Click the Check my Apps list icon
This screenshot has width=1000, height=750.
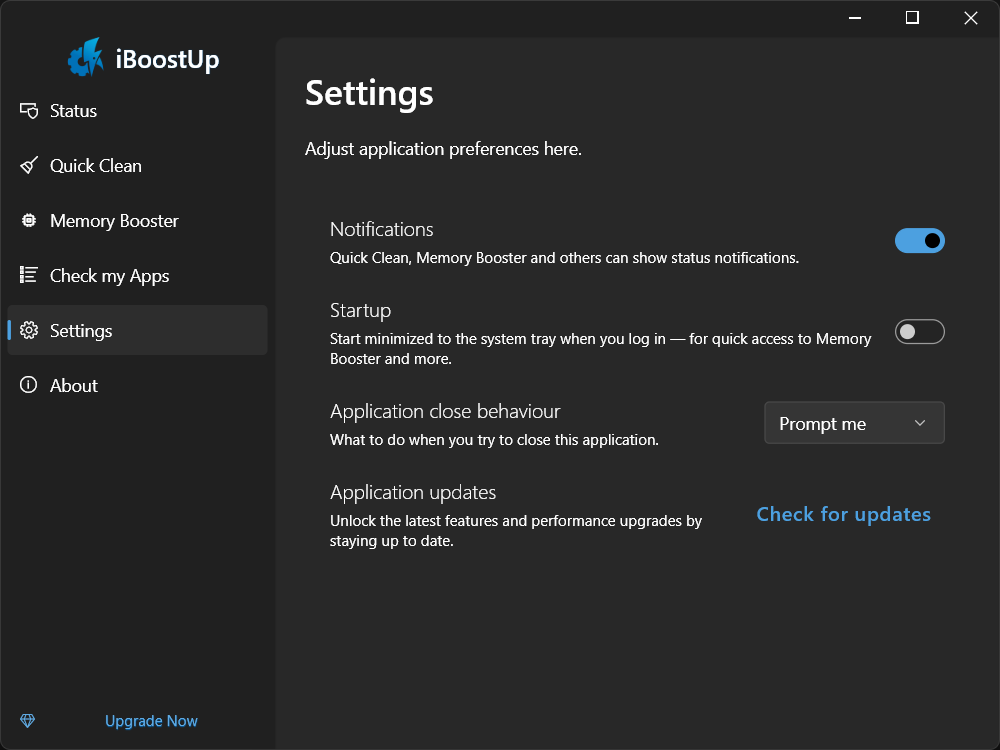coord(29,275)
